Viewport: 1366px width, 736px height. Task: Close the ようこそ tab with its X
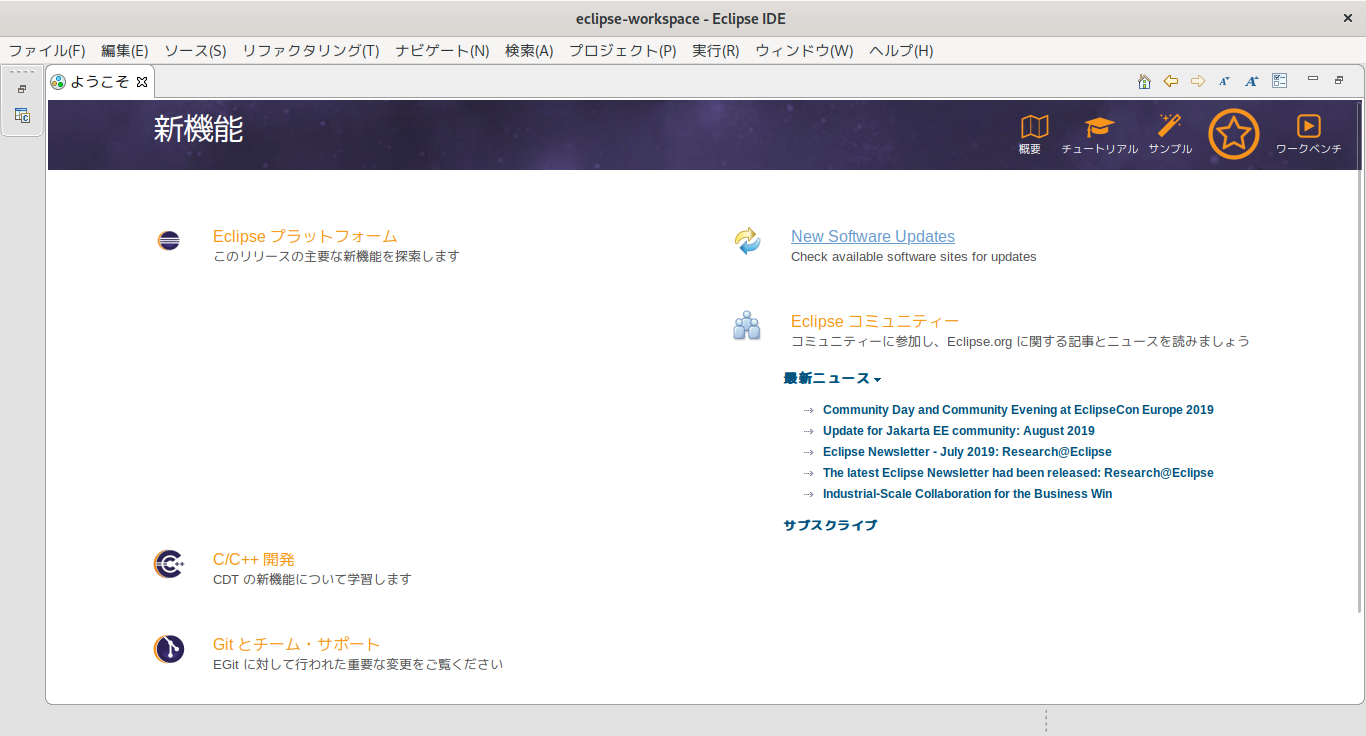coord(142,82)
